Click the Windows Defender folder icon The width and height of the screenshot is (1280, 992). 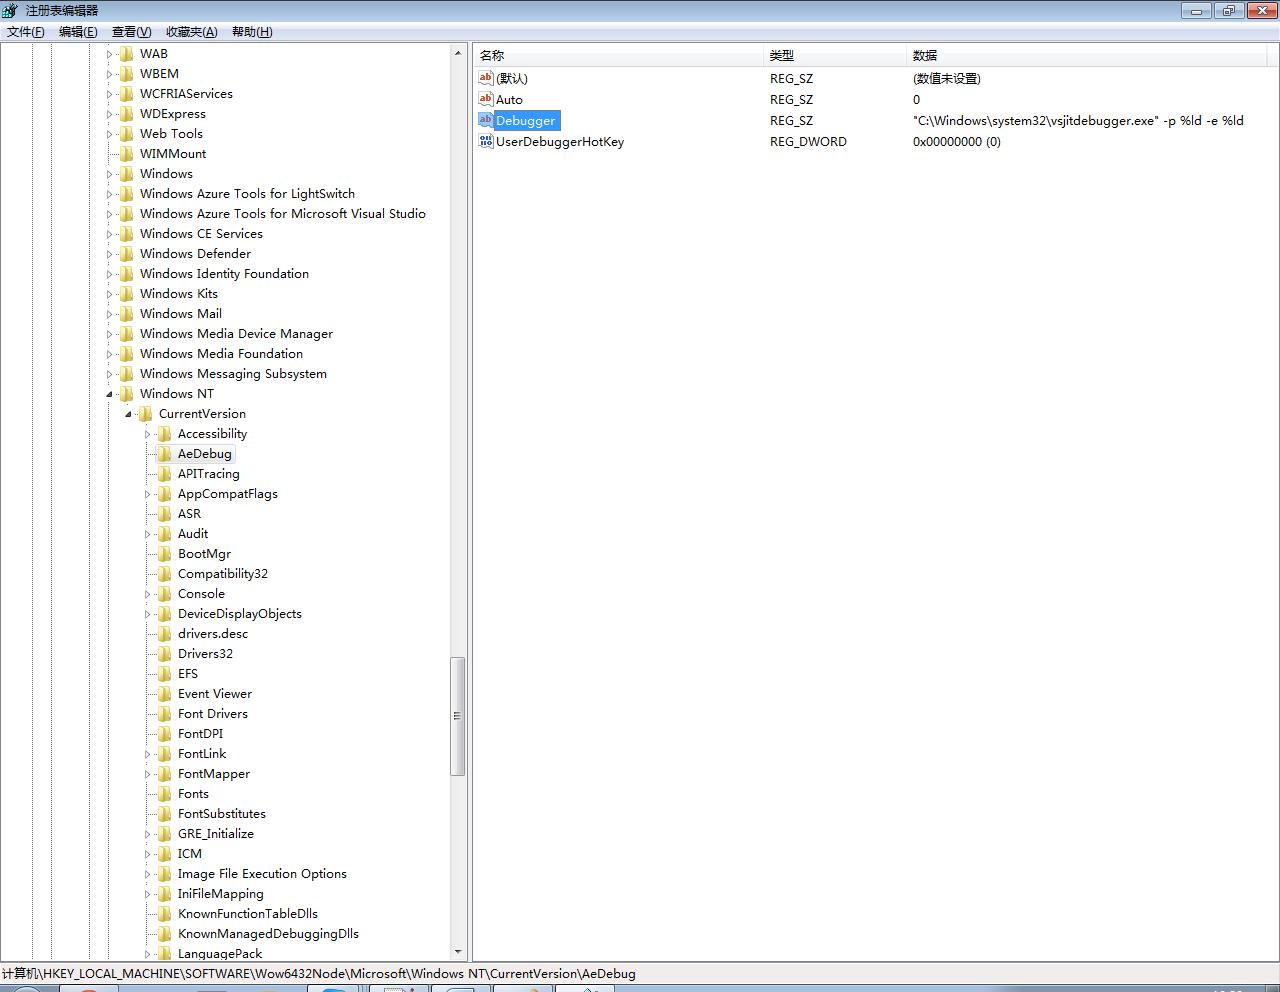tap(127, 253)
